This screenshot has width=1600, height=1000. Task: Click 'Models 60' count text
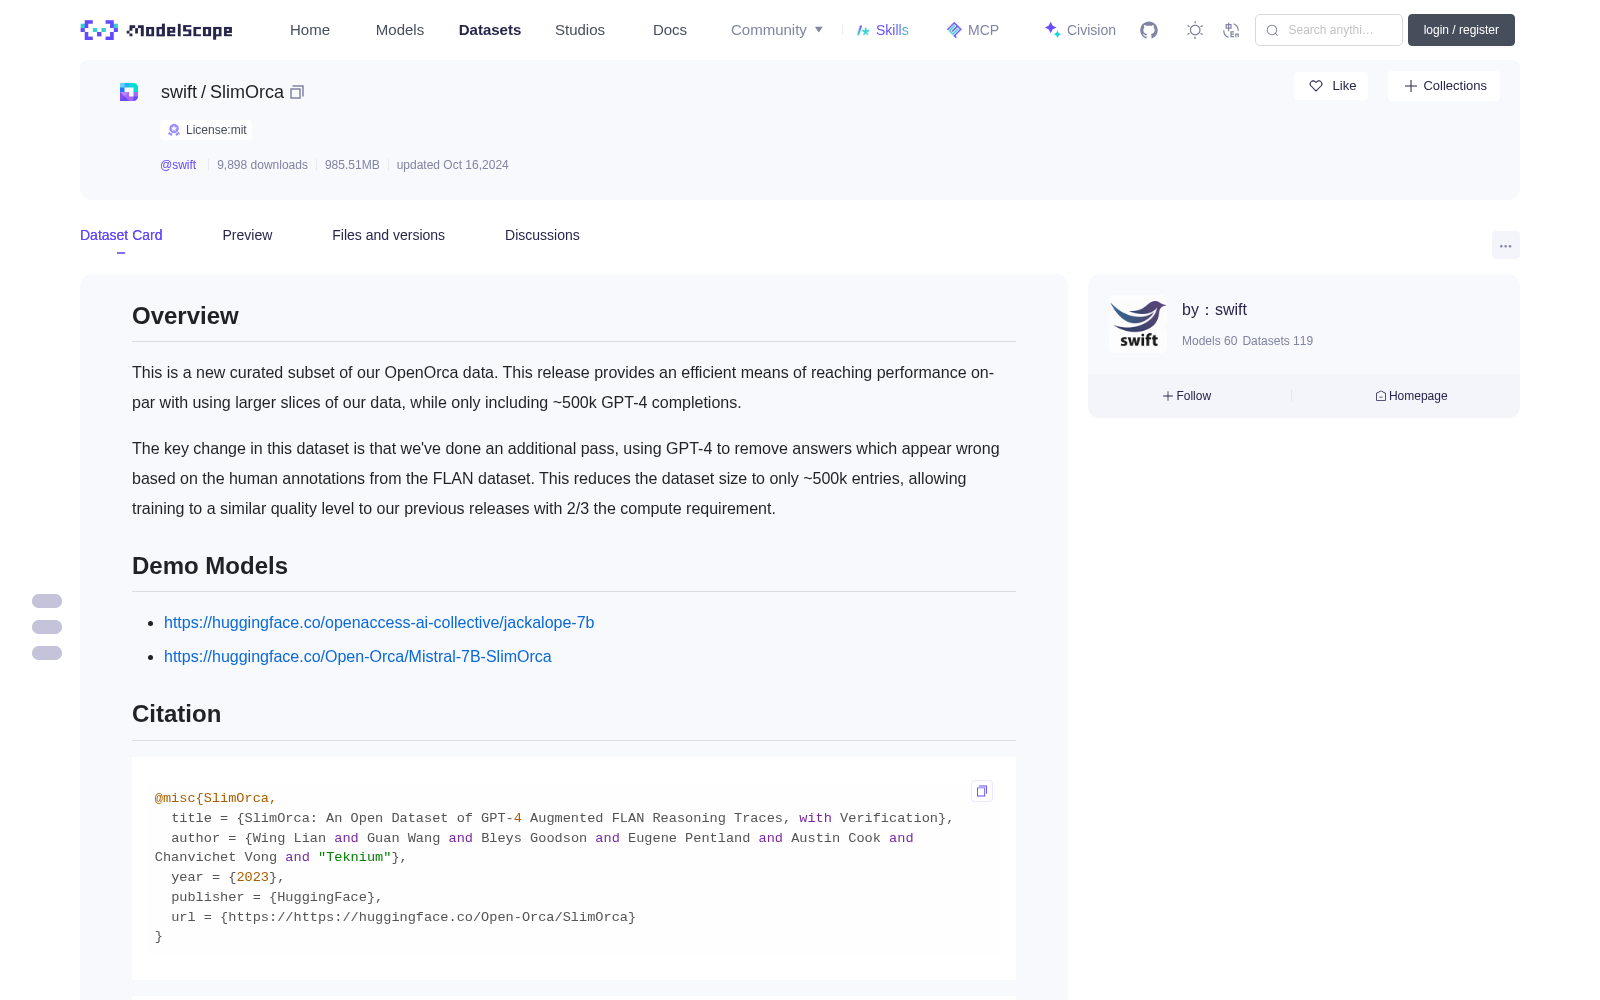pyautogui.click(x=1209, y=341)
